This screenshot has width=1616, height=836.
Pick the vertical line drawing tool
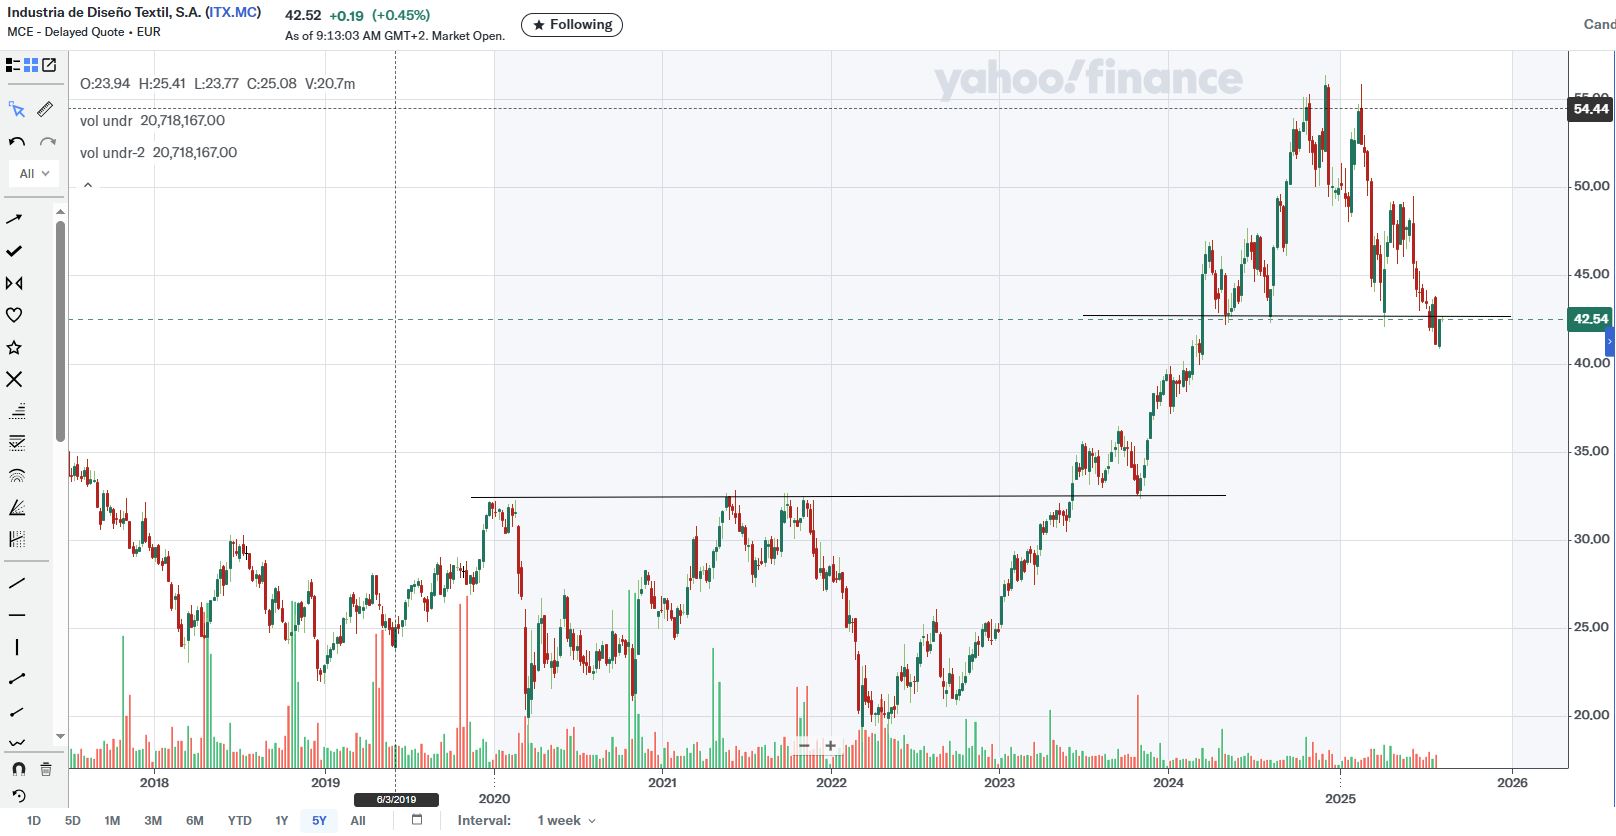pyautogui.click(x=16, y=647)
